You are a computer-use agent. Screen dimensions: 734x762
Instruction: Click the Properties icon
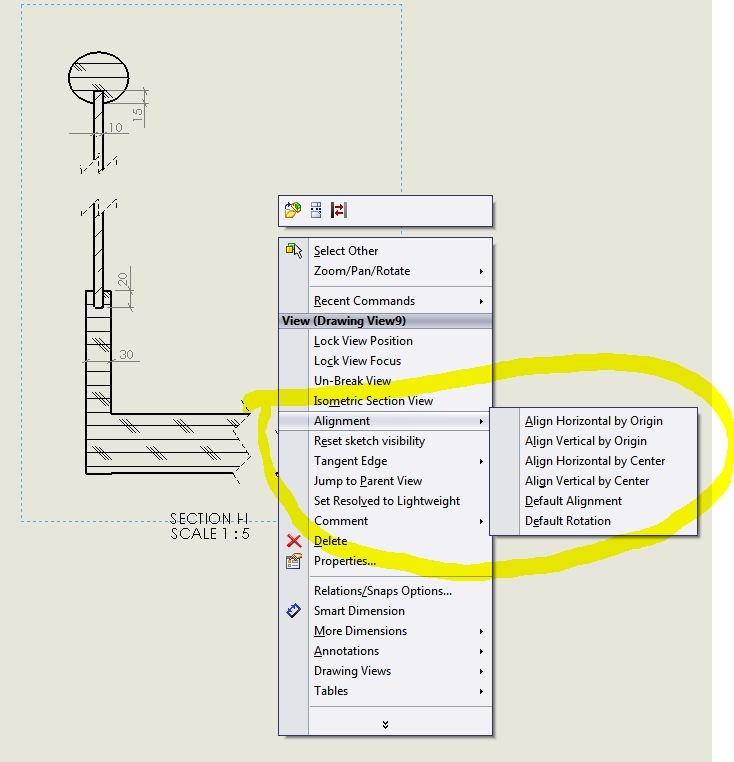(x=294, y=561)
